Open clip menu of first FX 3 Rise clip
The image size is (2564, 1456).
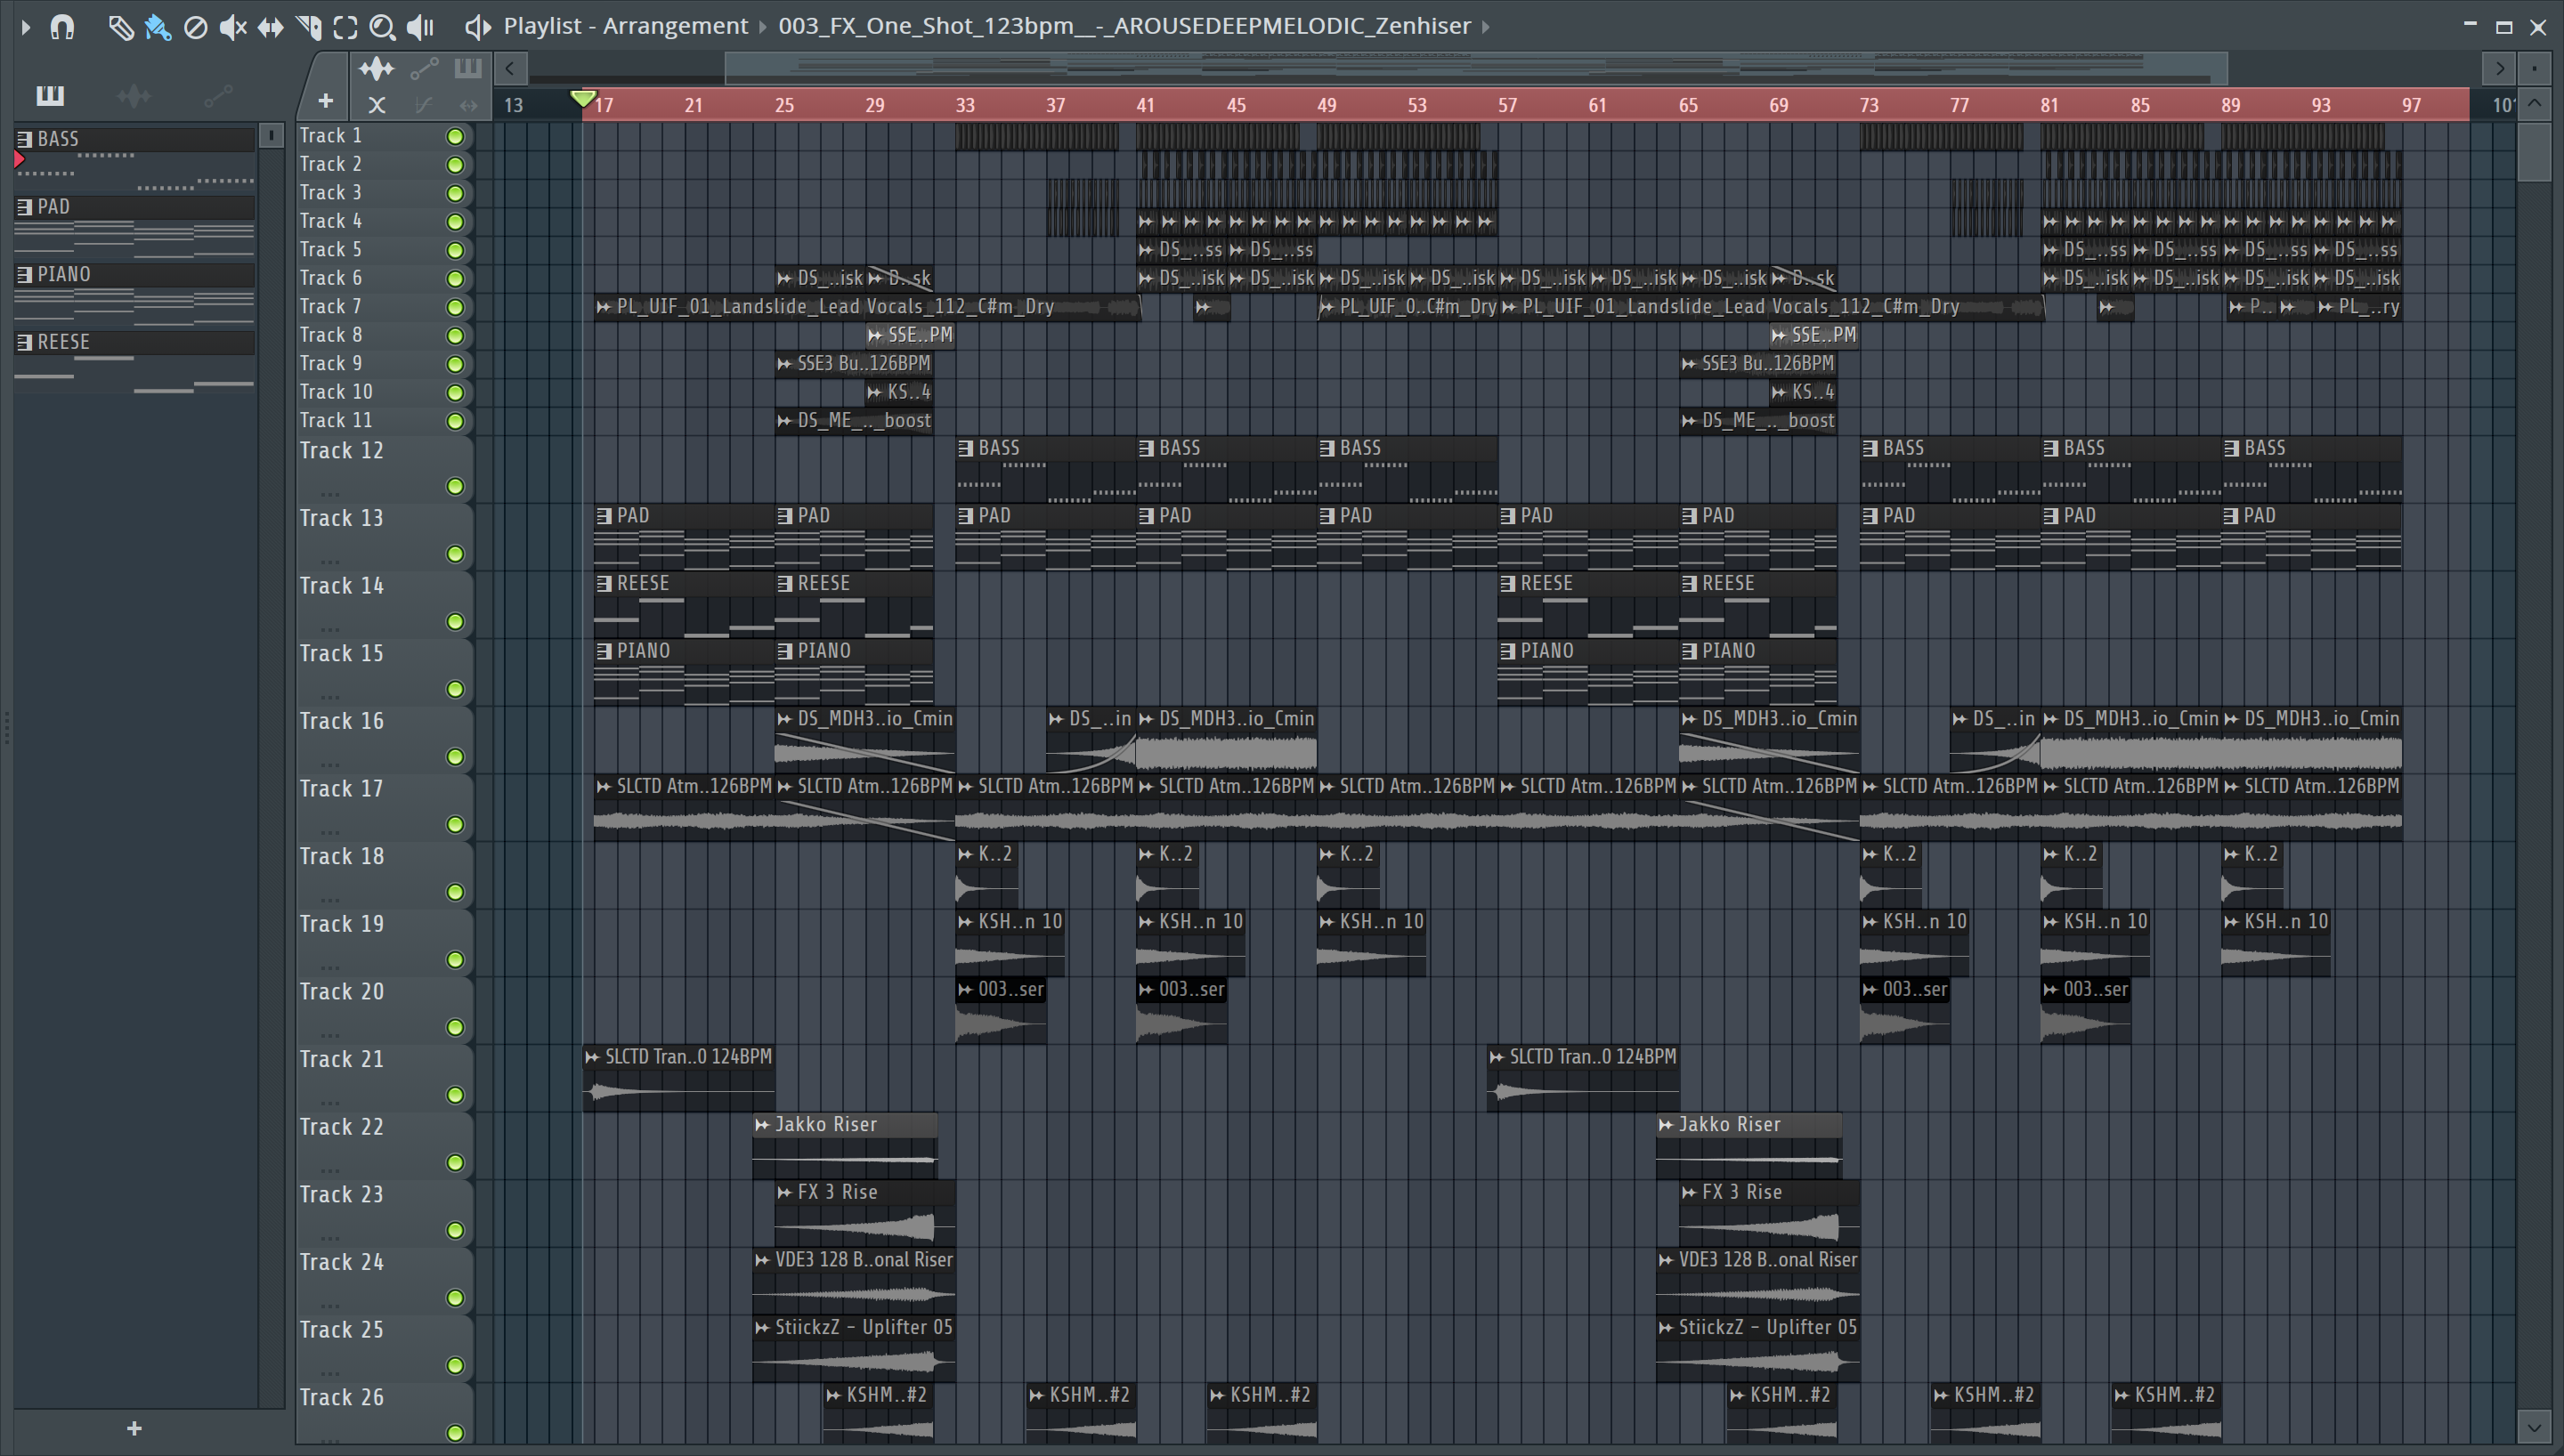click(785, 1193)
